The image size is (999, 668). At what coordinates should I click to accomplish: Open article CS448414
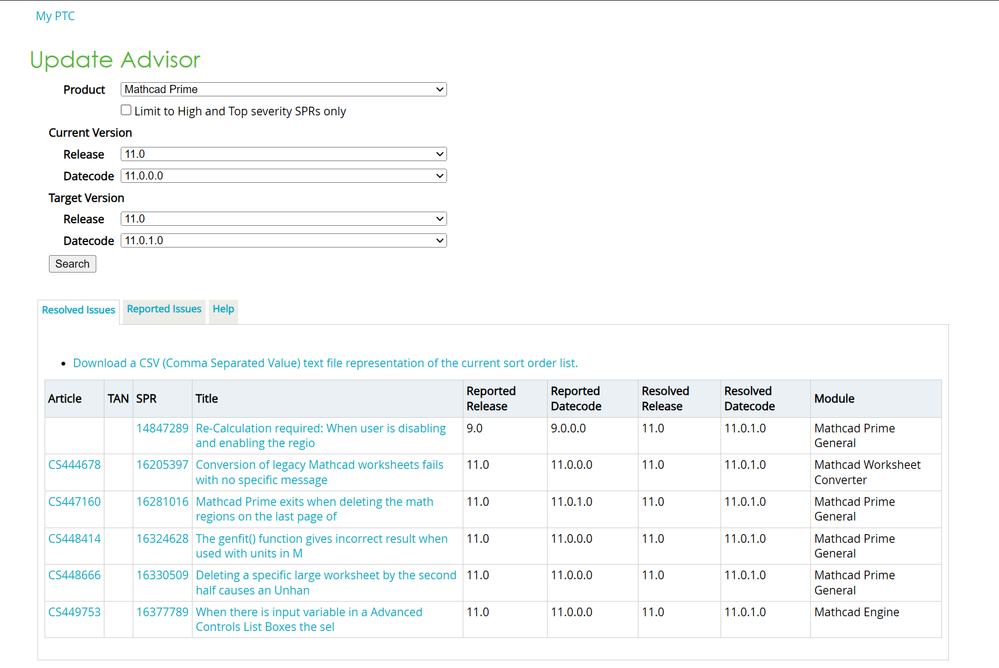pyautogui.click(x=75, y=539)
